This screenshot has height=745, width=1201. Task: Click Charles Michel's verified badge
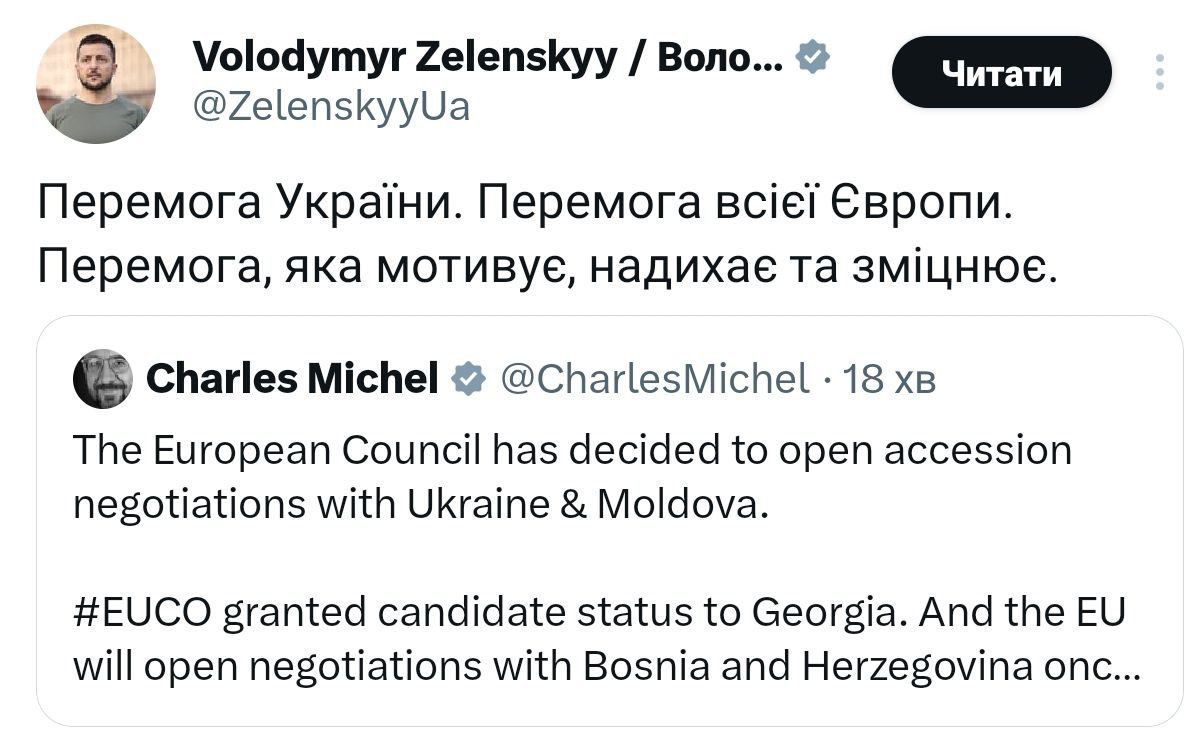(468, 379)
